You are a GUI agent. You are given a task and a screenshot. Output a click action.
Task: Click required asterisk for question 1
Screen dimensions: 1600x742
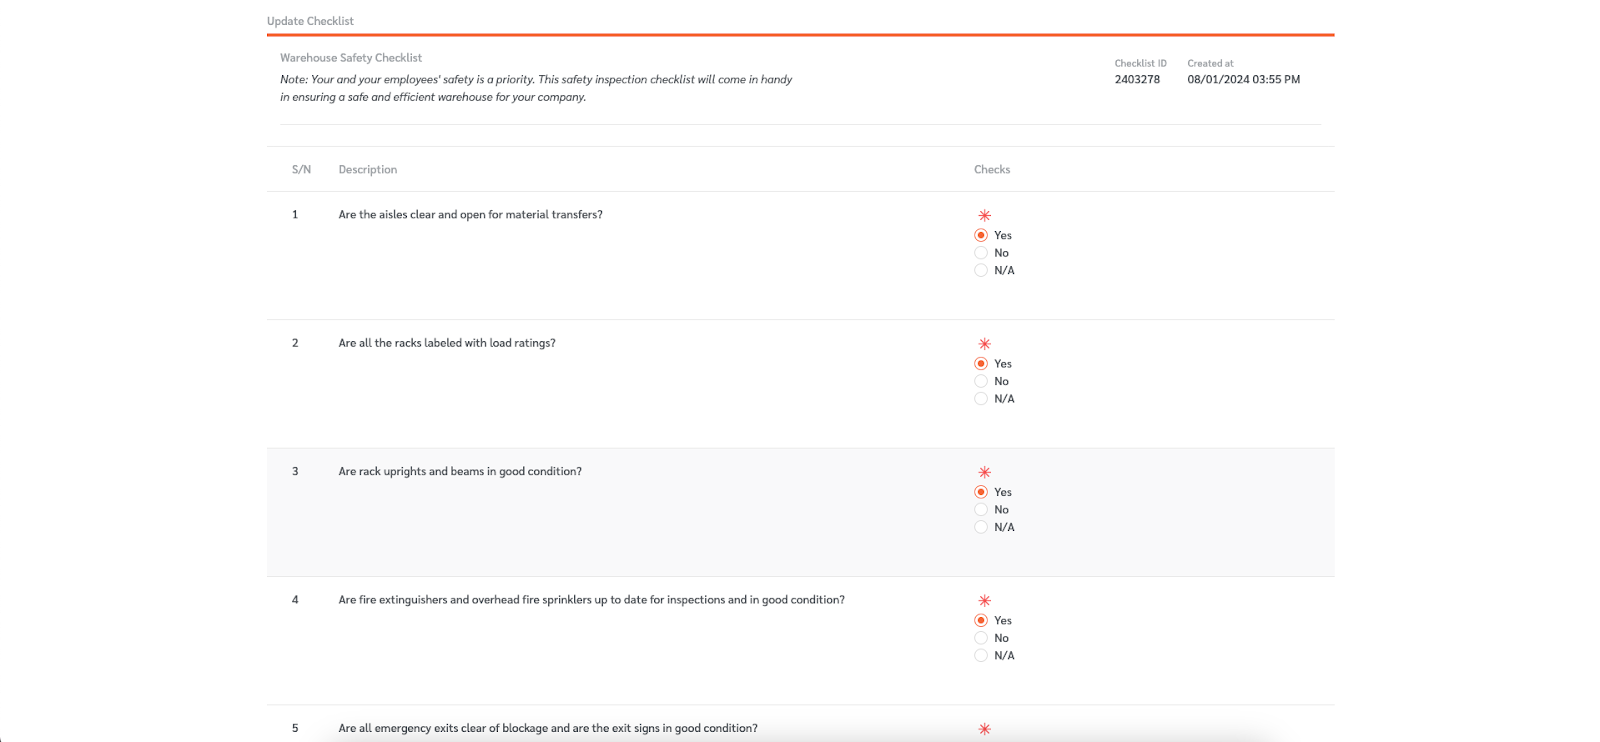pyautogui.click(x=985, y=215)
